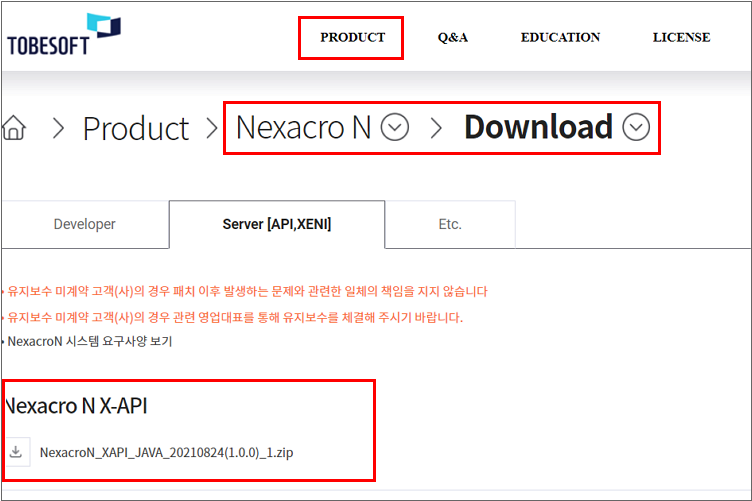
Task: Open the PRODUCT menu
Action: tap(352, 38)
